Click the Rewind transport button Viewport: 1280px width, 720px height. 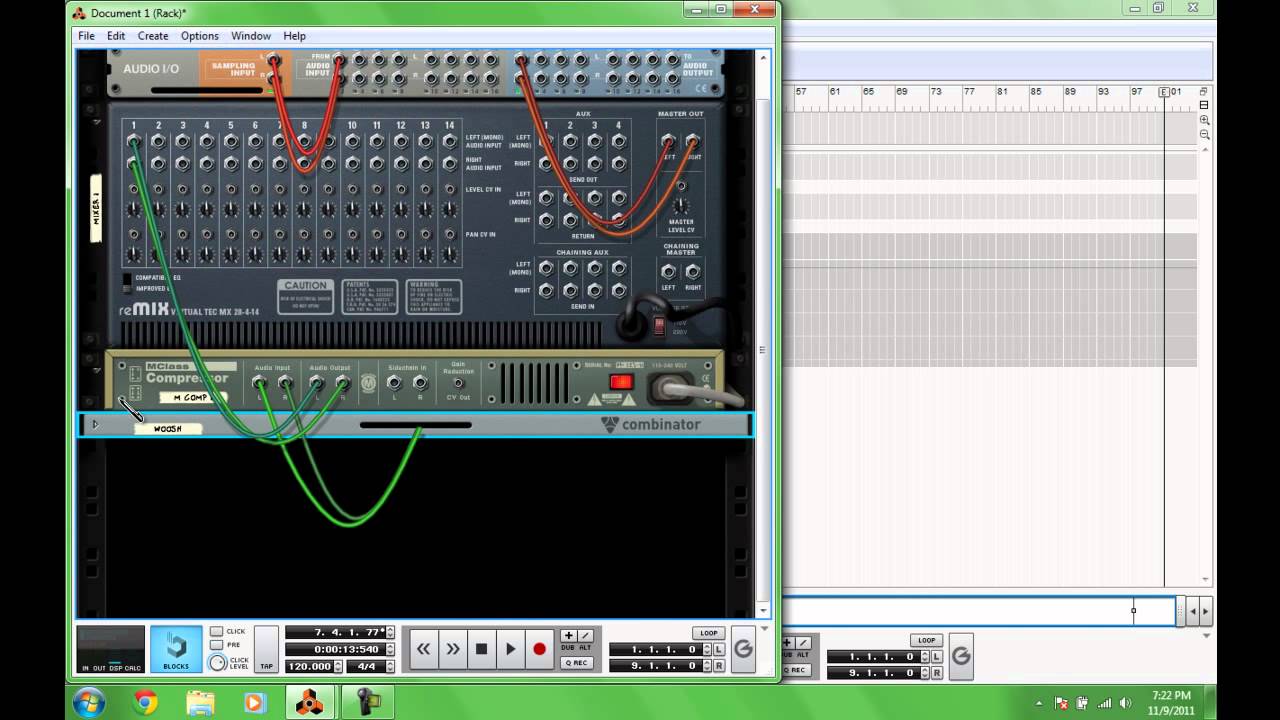(423, 649)
